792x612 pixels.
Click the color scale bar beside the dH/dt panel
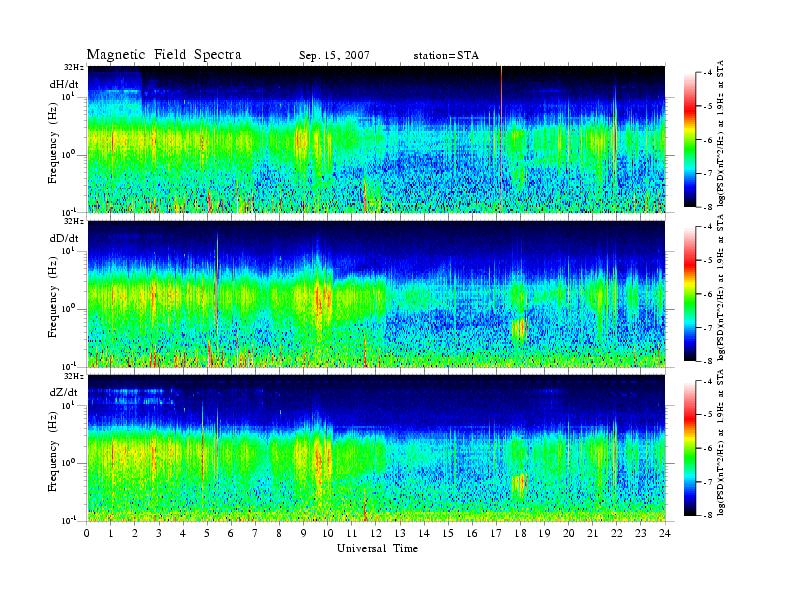pyautogui.click(x=689, y=140)
